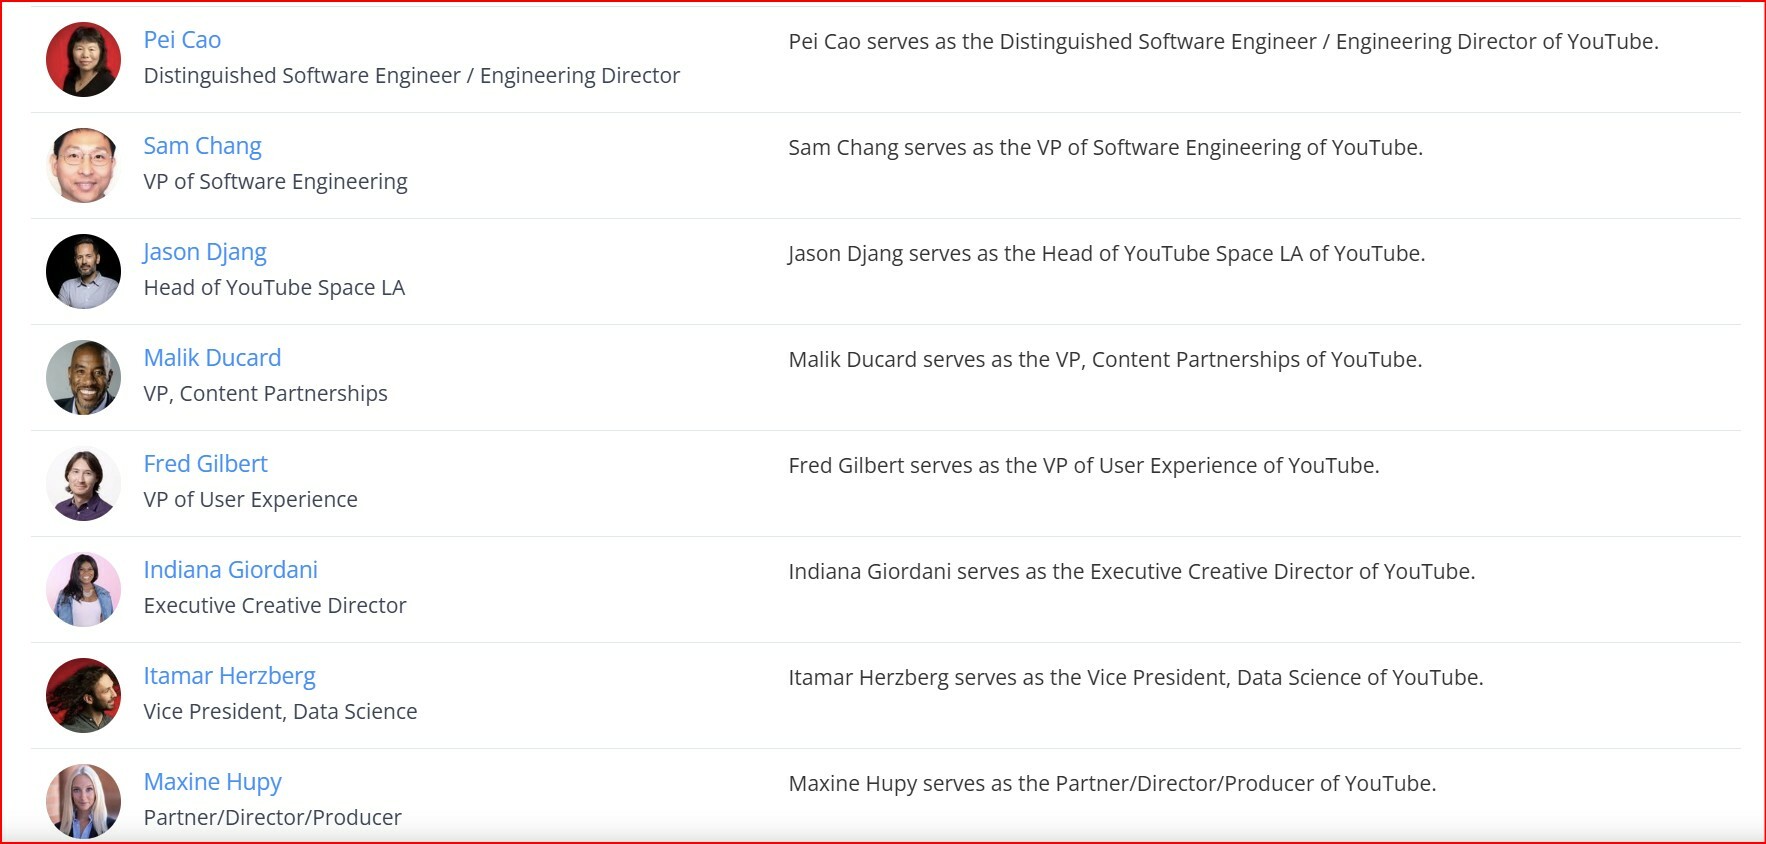Click Sam Chang's profile photo
Screen dimensions: 1766x844
point(84,166)
